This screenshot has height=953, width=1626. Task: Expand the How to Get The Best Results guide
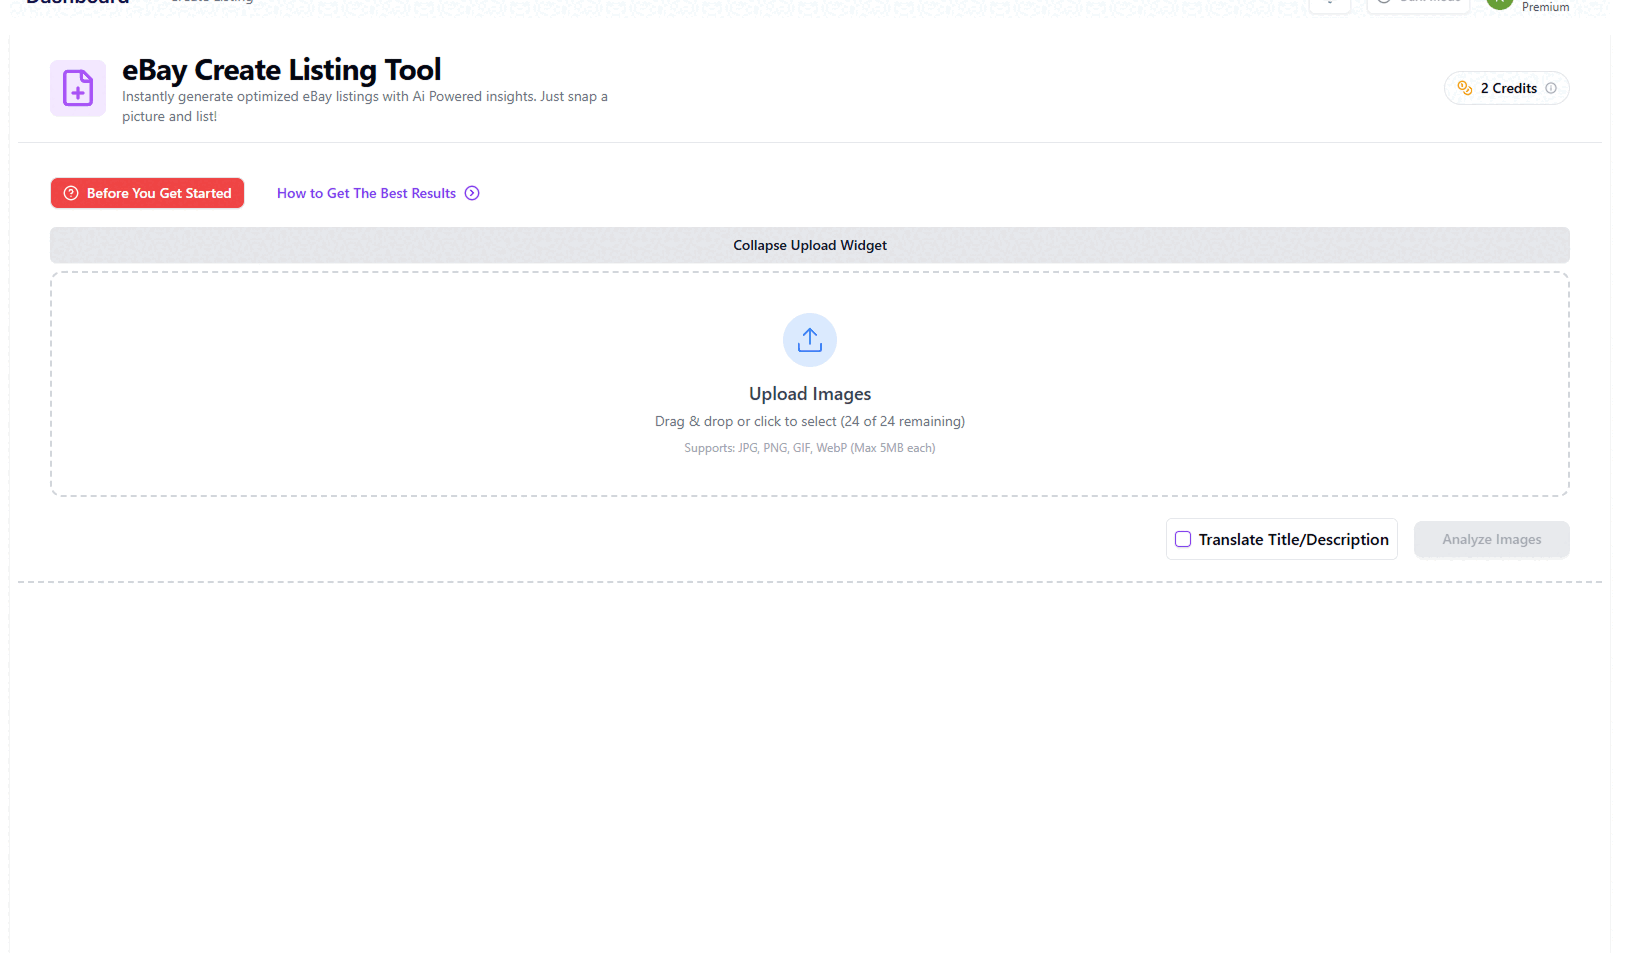coord(366,193)
